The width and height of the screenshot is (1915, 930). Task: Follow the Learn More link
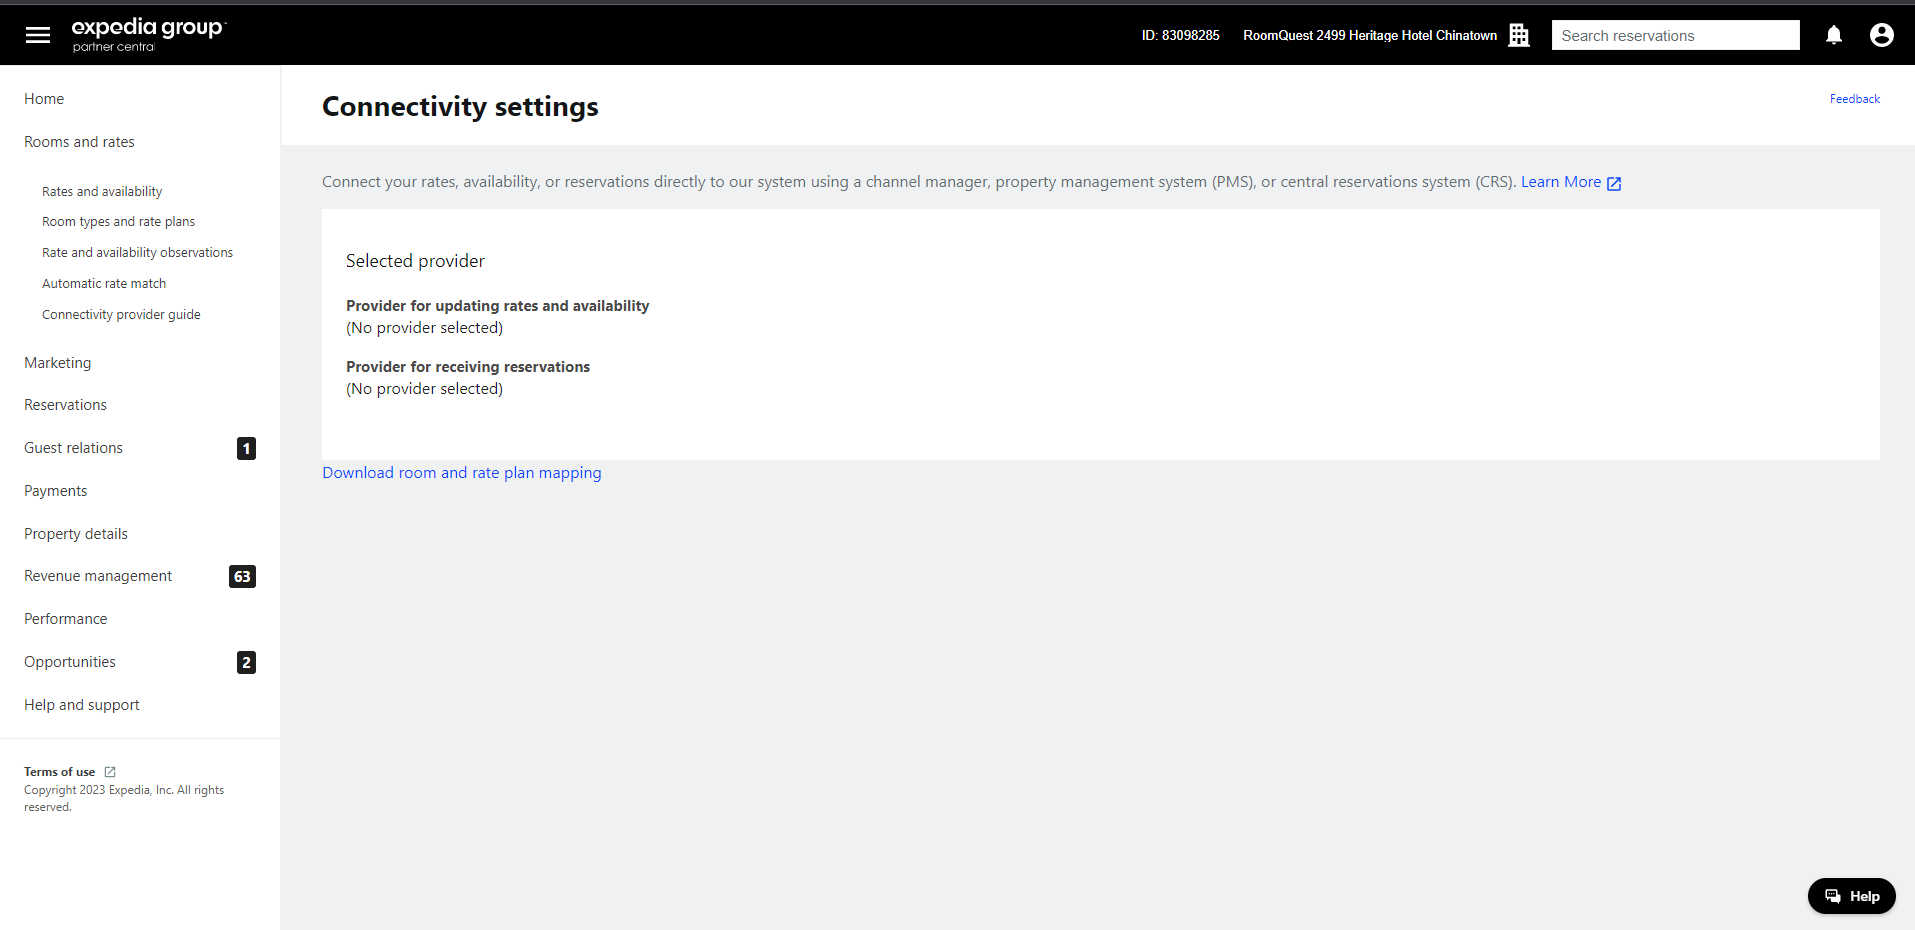[1560, 182]
